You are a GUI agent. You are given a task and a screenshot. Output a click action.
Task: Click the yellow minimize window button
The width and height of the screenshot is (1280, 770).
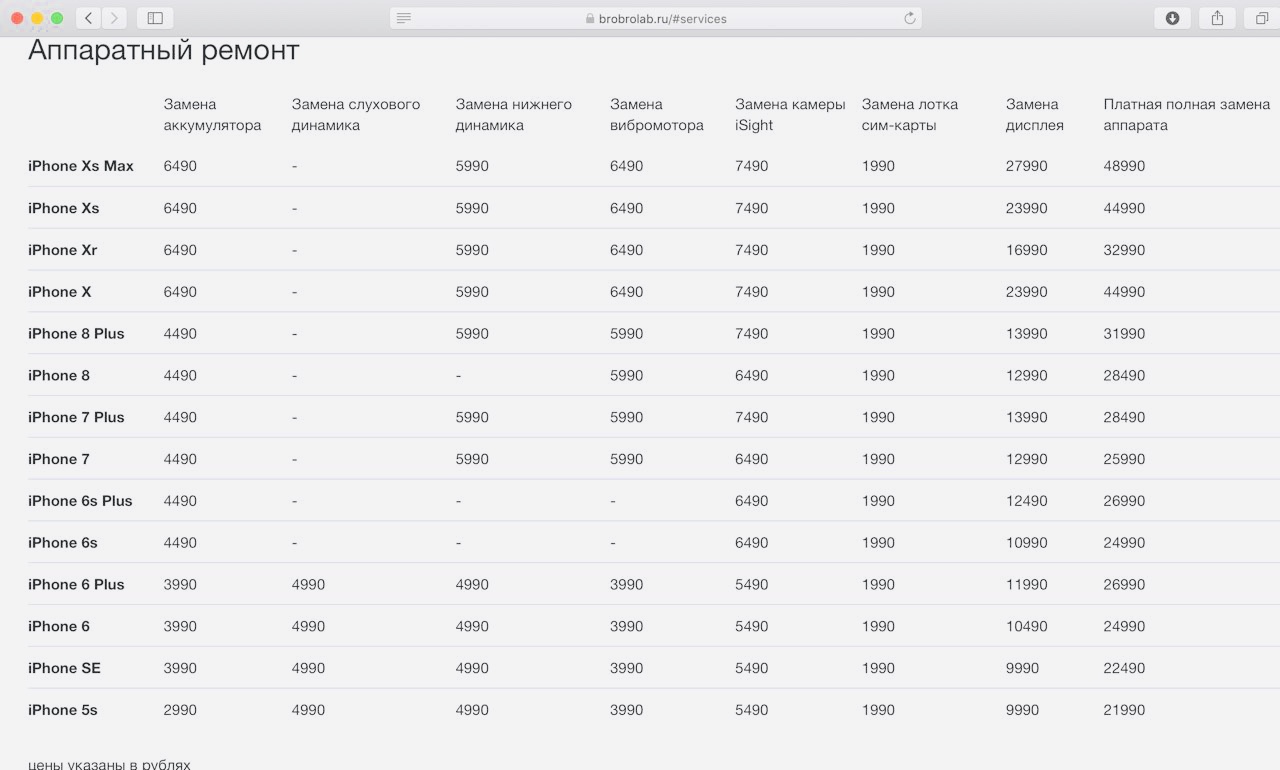pyautogui.click(x=37, y=18)
